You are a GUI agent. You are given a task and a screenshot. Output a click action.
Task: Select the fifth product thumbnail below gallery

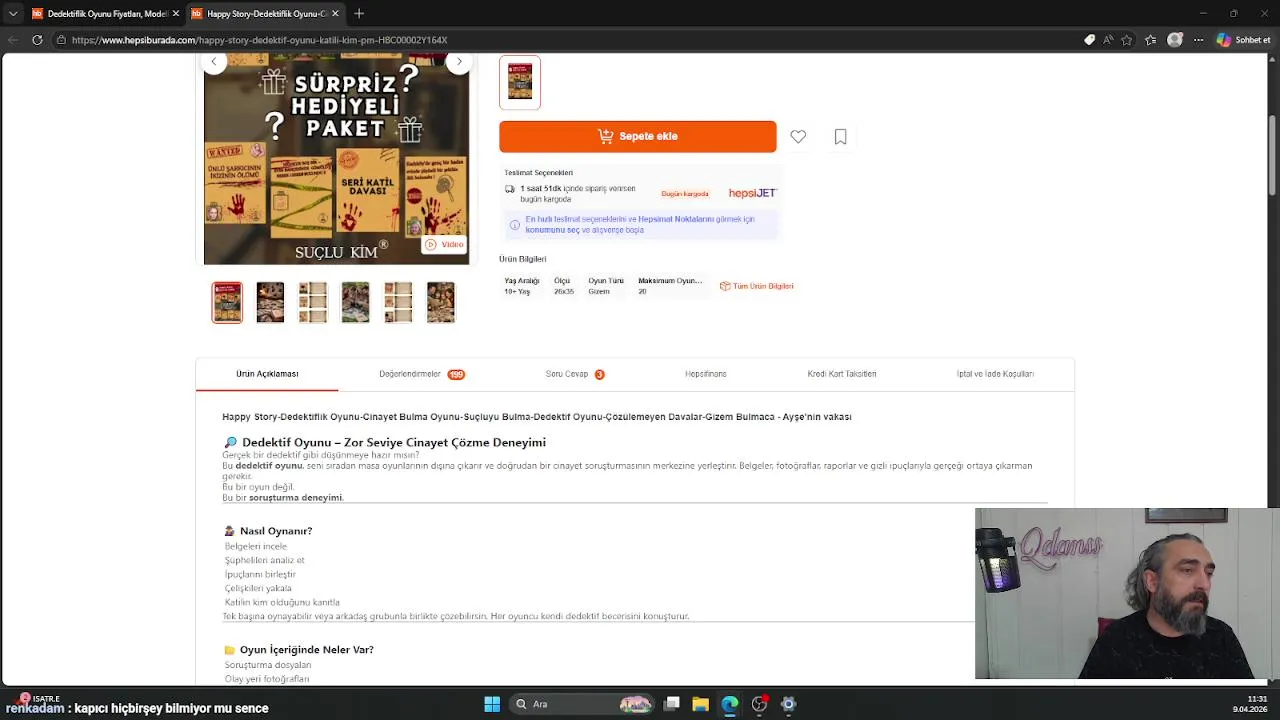point(398,302)
